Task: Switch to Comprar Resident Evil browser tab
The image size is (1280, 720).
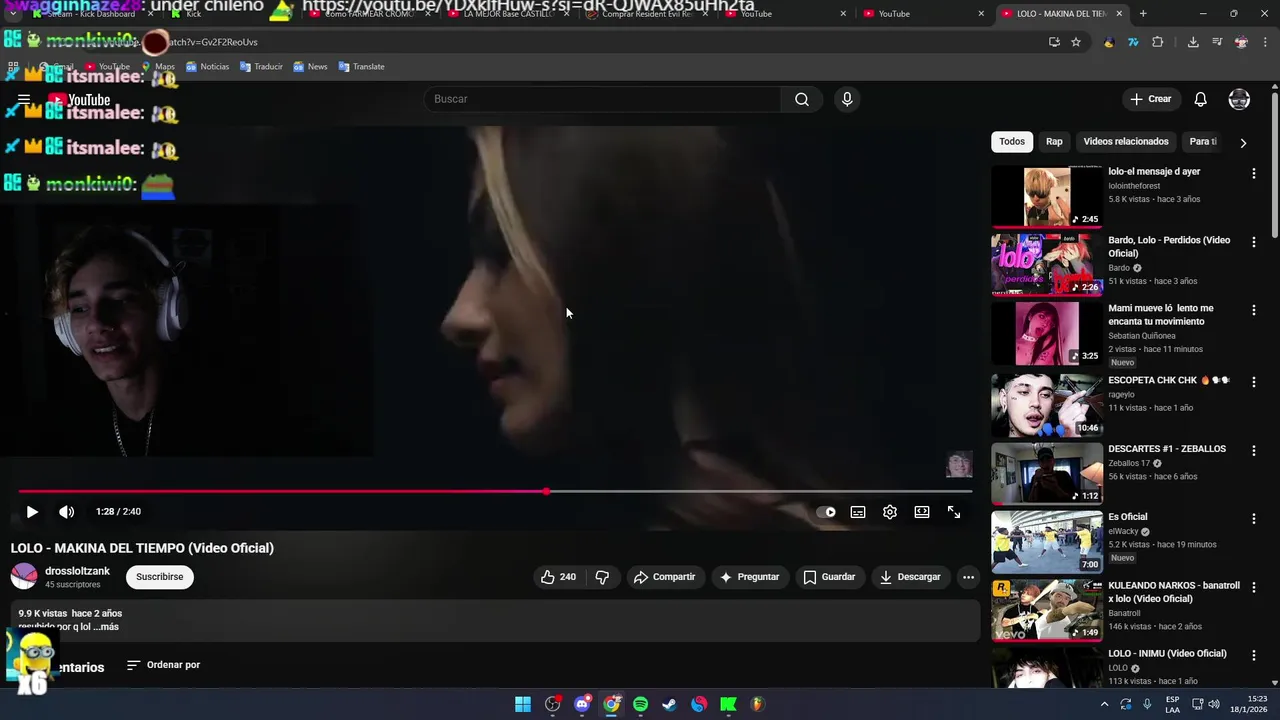Action: click(x=647, y=14)
